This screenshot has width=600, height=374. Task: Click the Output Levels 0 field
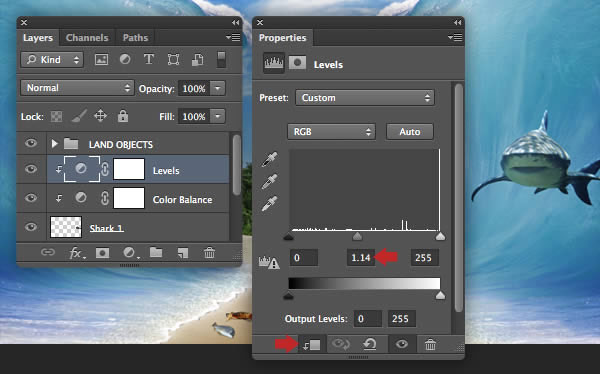pyautogui.click(x=368, y=318)
